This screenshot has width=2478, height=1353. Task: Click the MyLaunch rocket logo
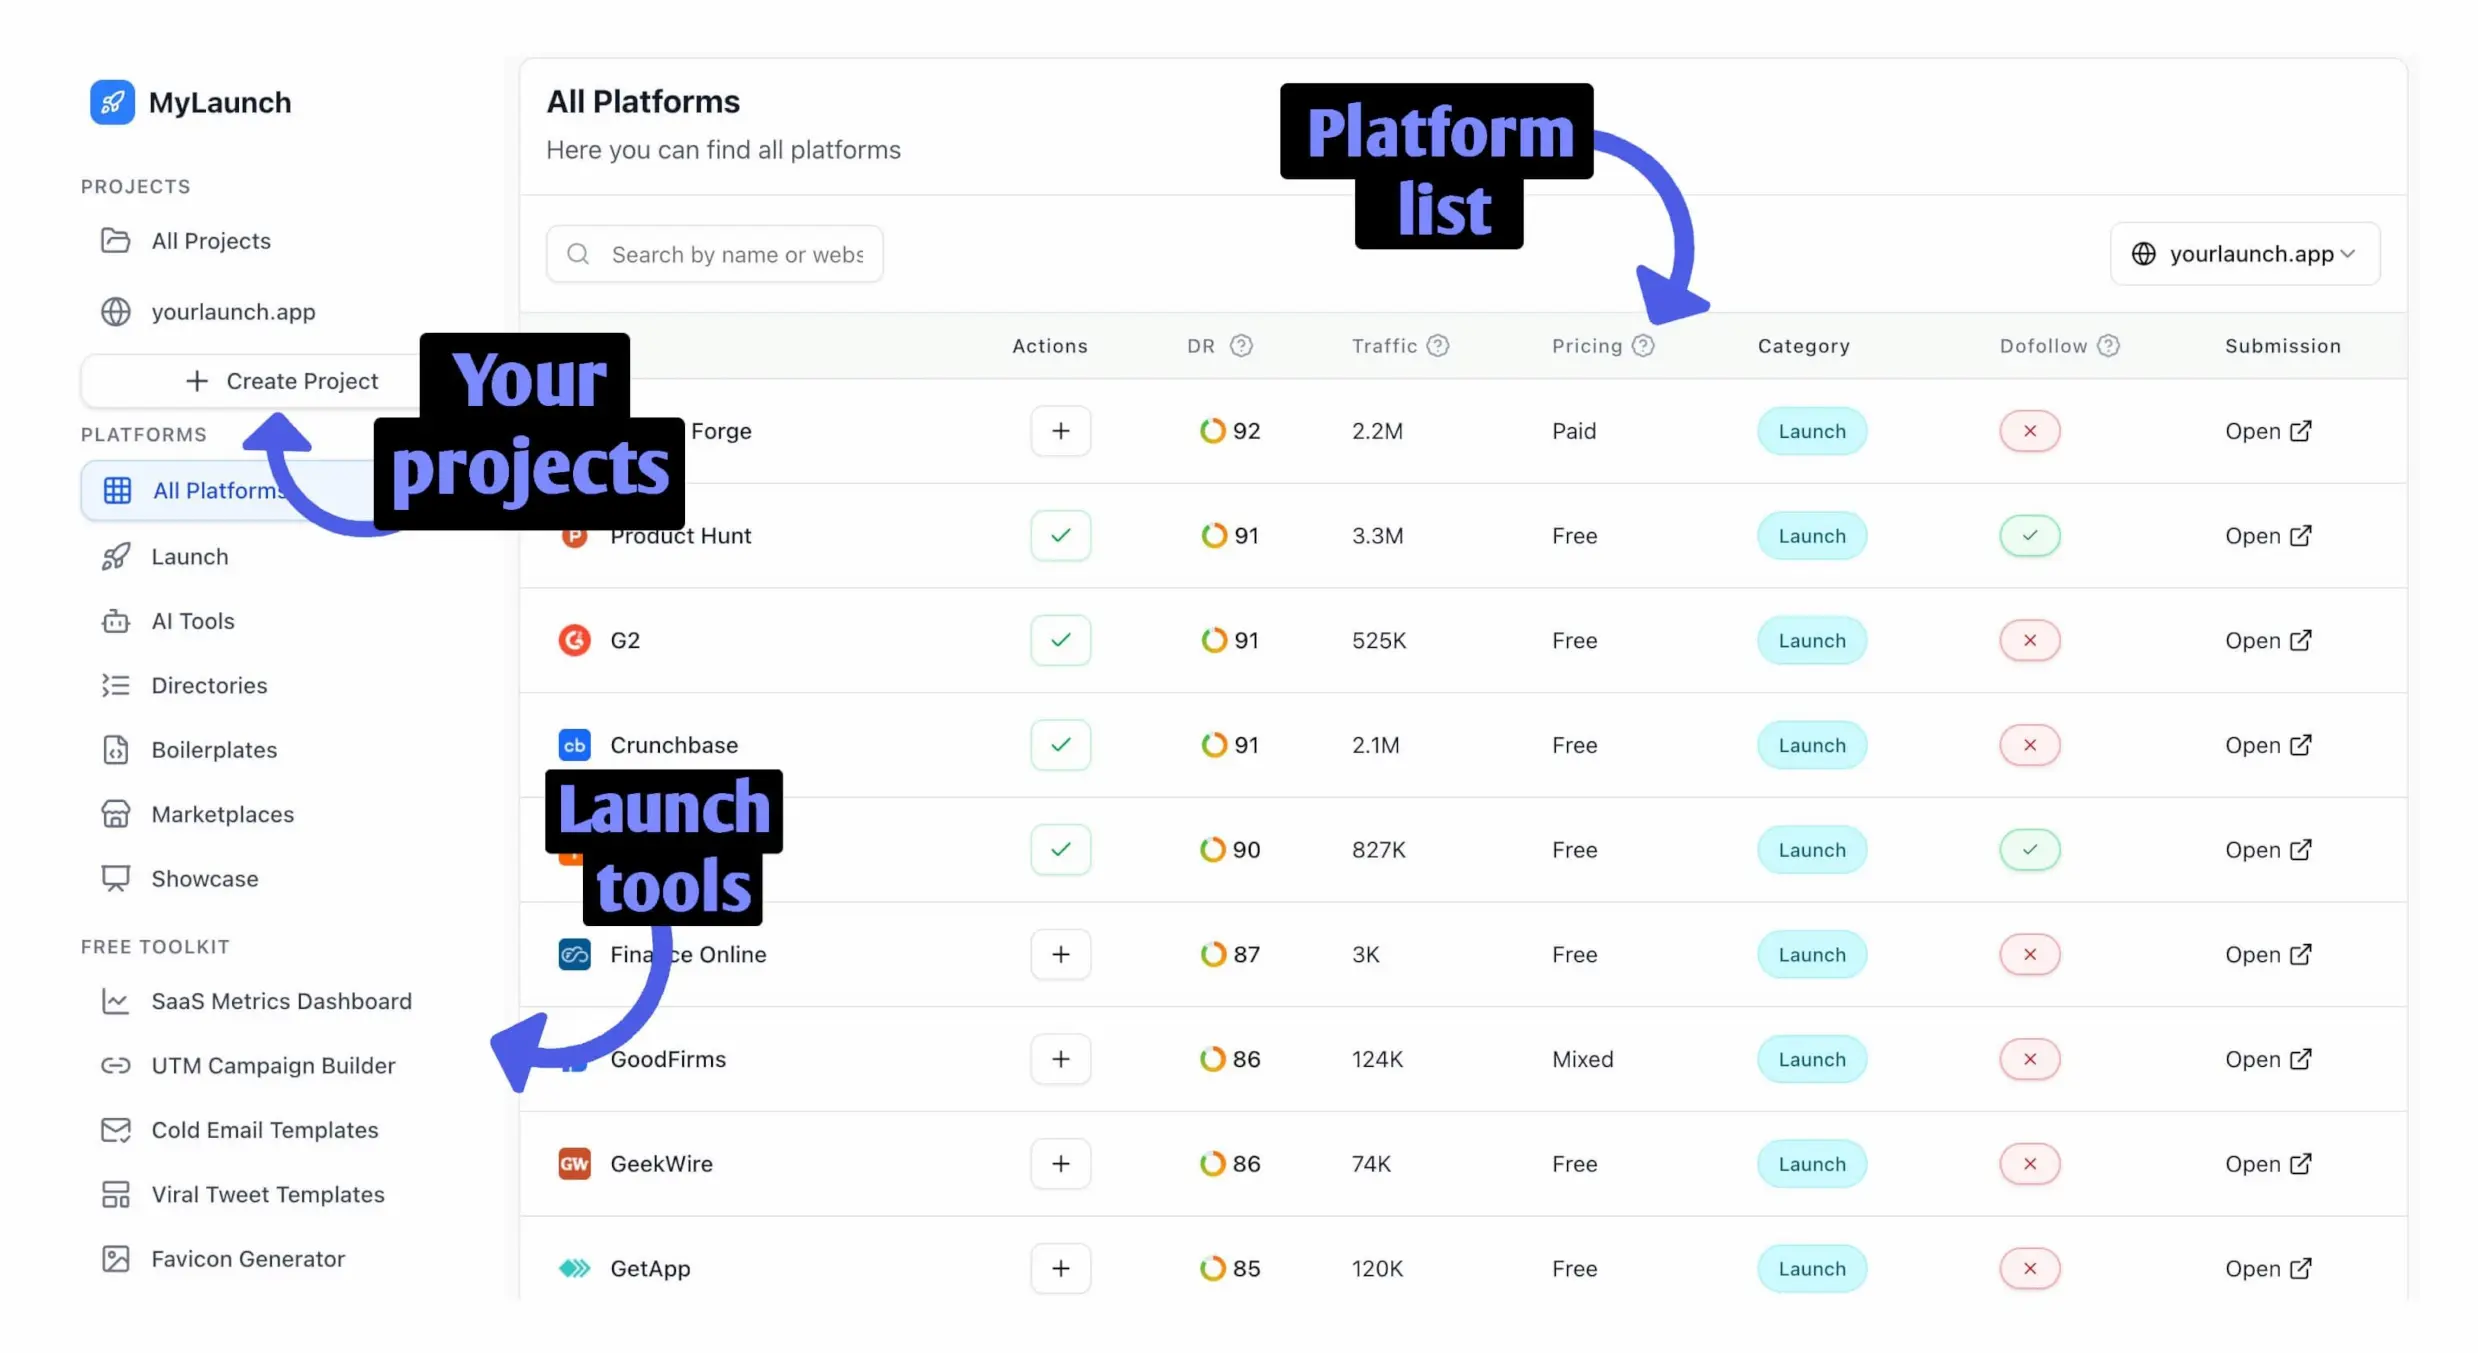click(113, 102)
